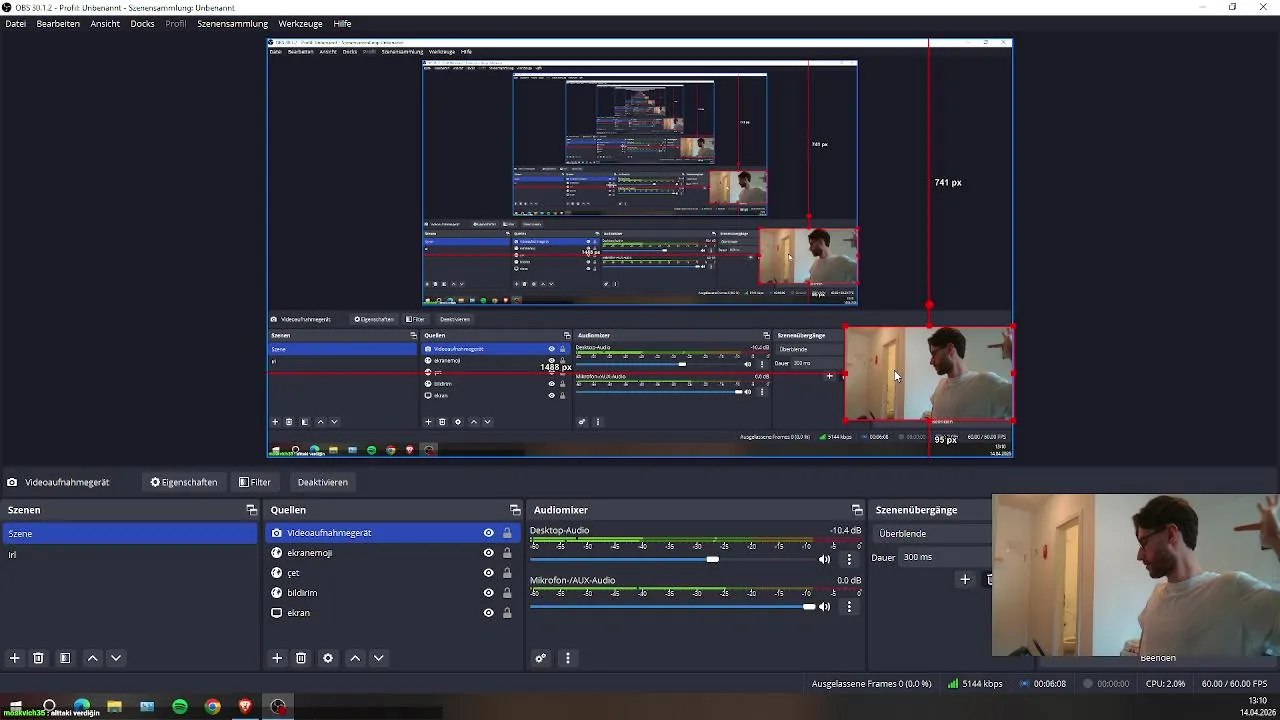Open Brave browser from the taskbar
1280x720 pixels.
coord(245,707)
